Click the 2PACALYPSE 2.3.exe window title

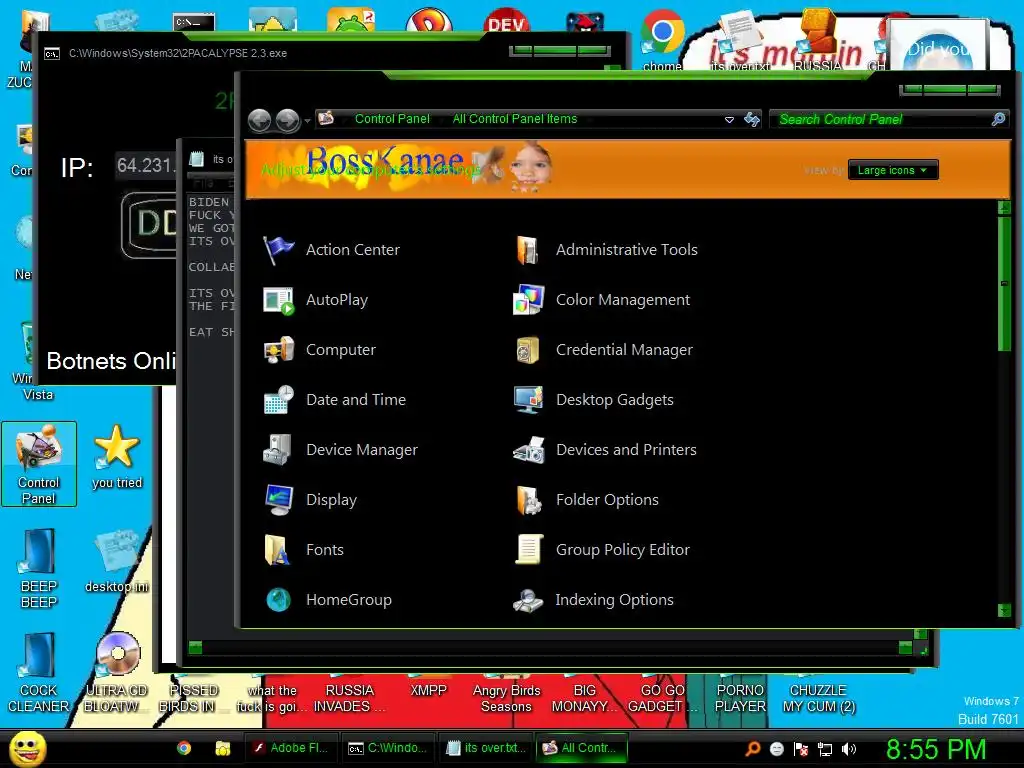pyautogui.click(x=178, y=53)
